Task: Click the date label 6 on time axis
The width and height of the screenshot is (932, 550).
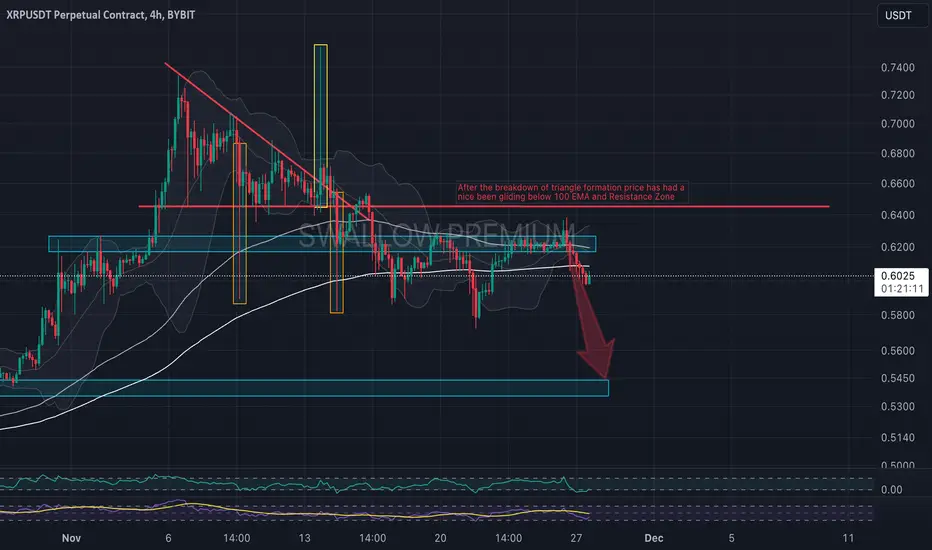Action: click(x=168, y=538)
